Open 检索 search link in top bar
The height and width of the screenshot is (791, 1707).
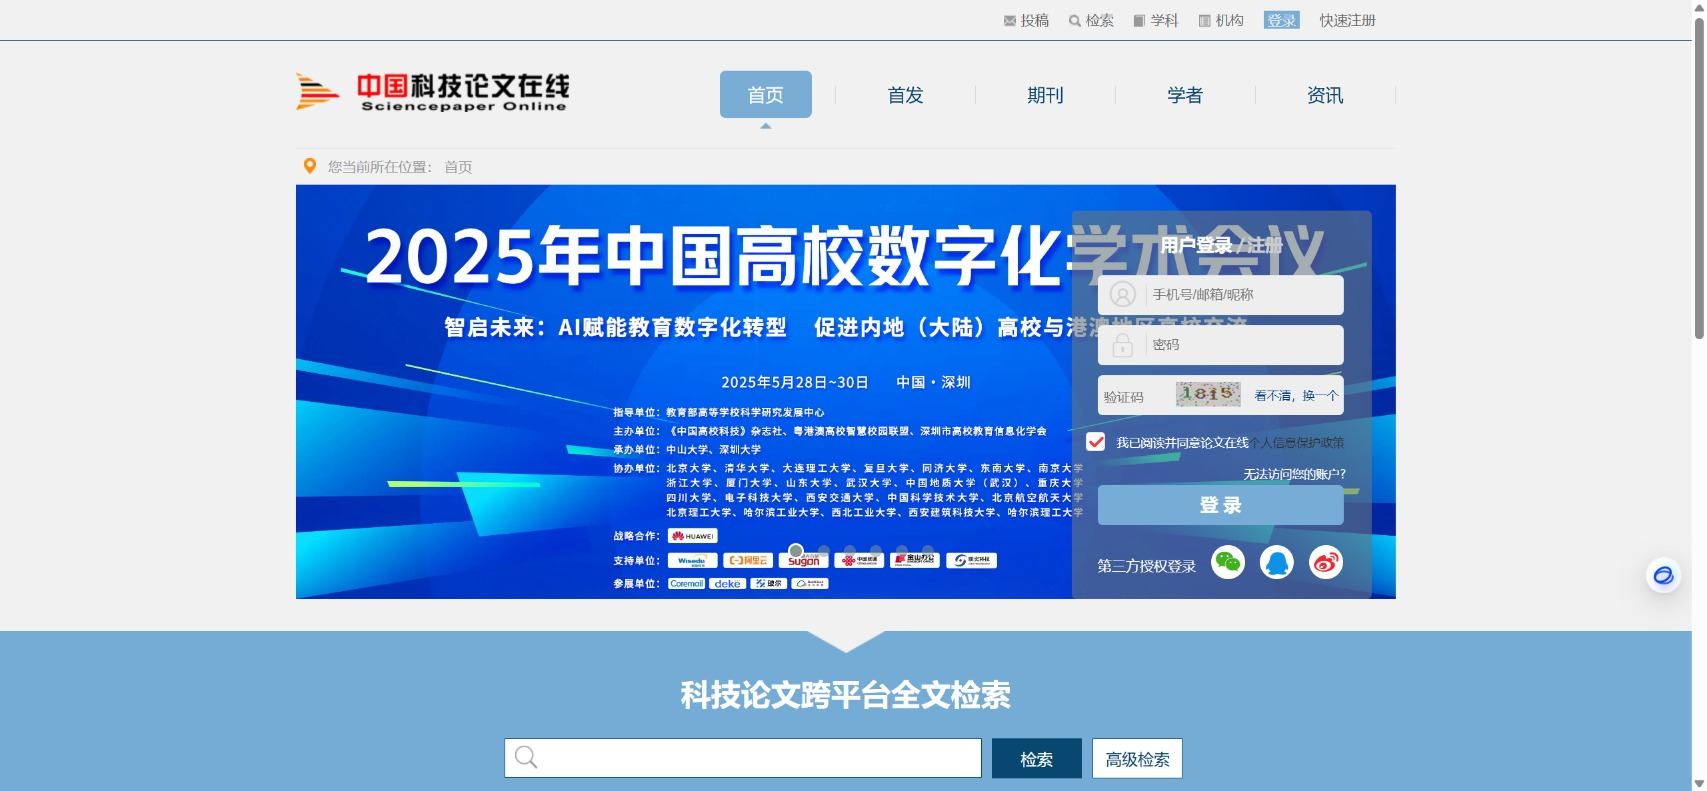point(1091,20)
